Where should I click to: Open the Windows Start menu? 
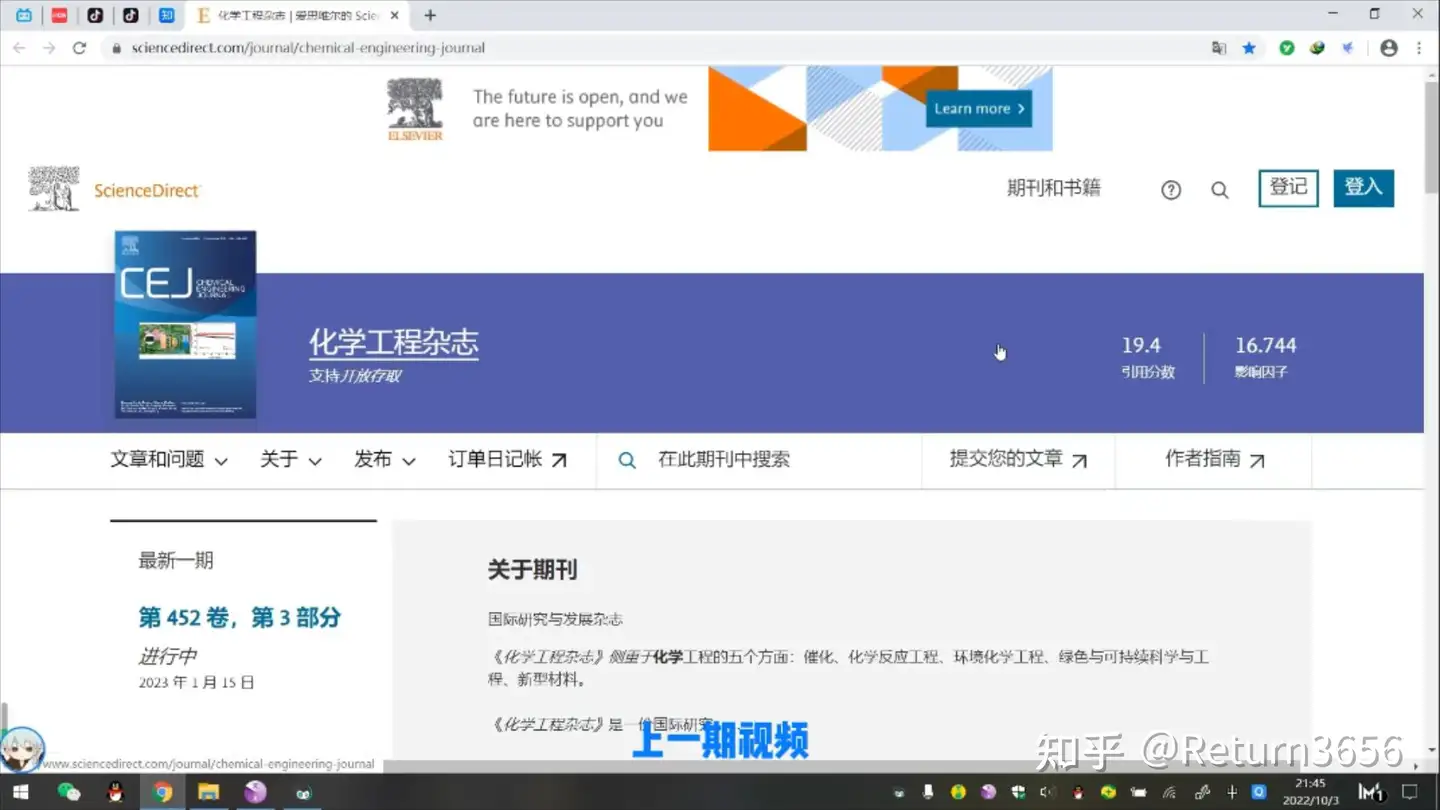20,792
